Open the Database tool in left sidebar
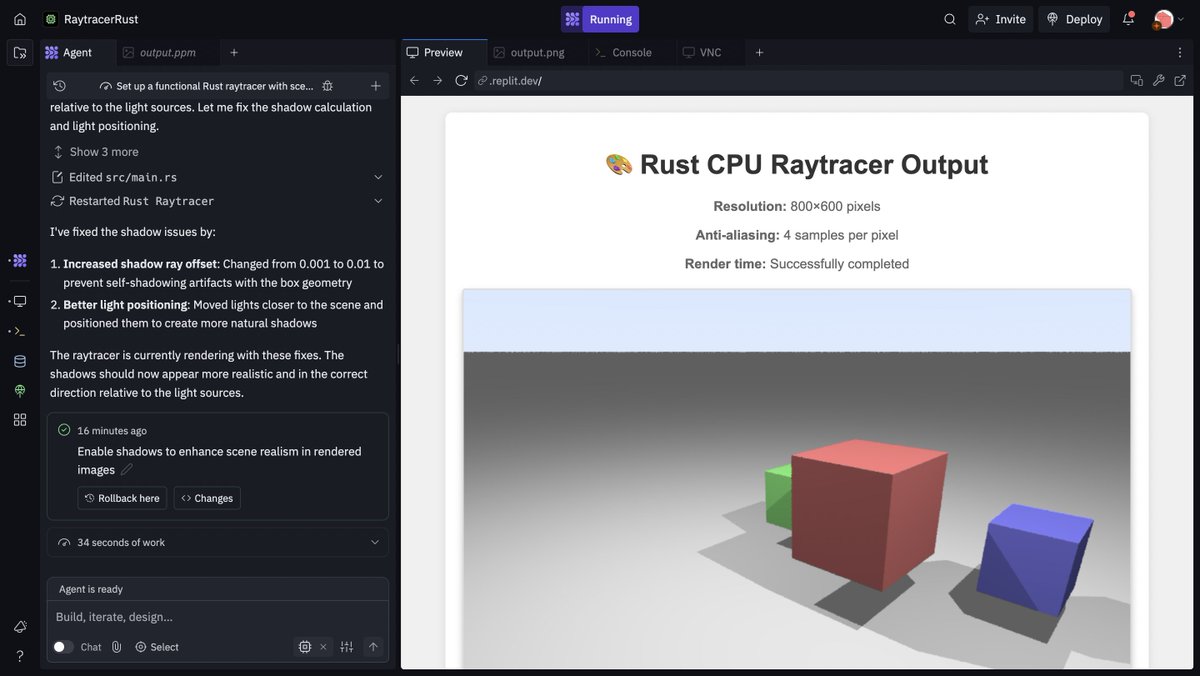Screen dimensions: 1200x676 (20, 361)
